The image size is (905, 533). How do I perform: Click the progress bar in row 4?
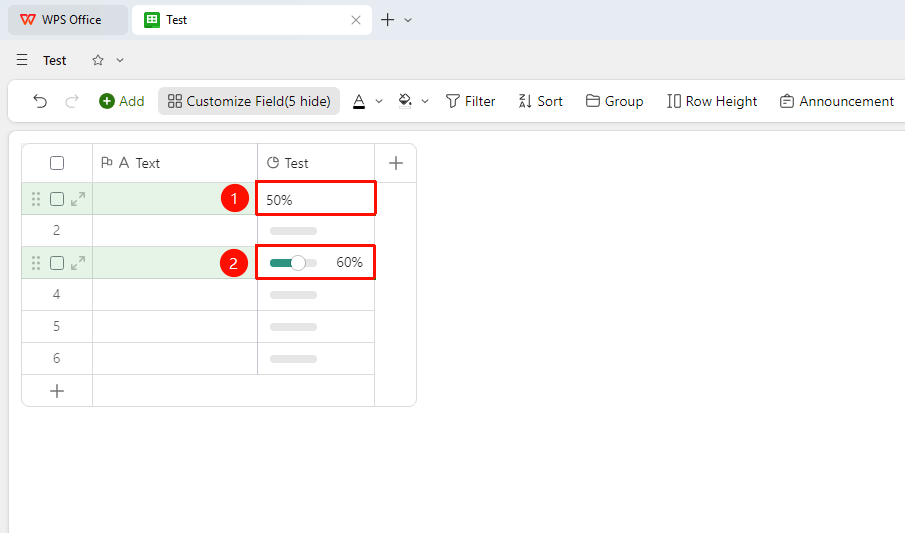[293, 295]
